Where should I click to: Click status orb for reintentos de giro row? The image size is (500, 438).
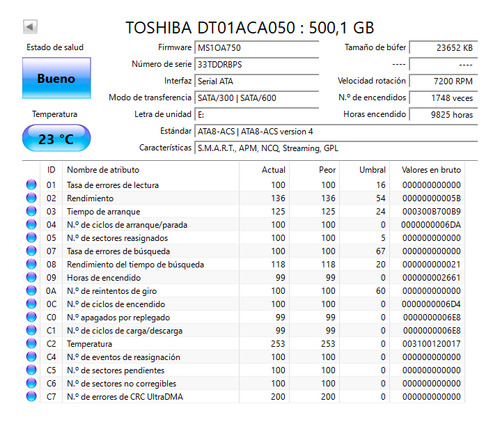tap(31, 291)
